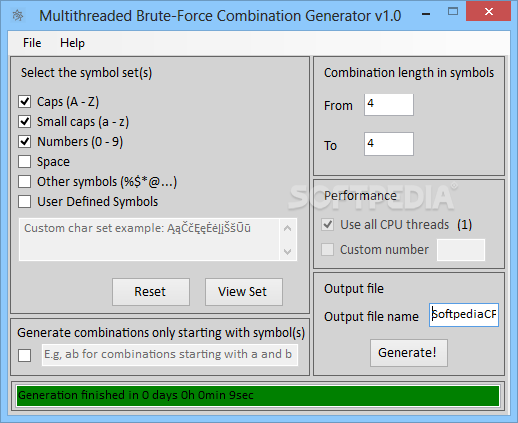This screenshot has width=518, height=423.
Task: Enable User Defined Symbols checkbox
Action: point(25,202)
